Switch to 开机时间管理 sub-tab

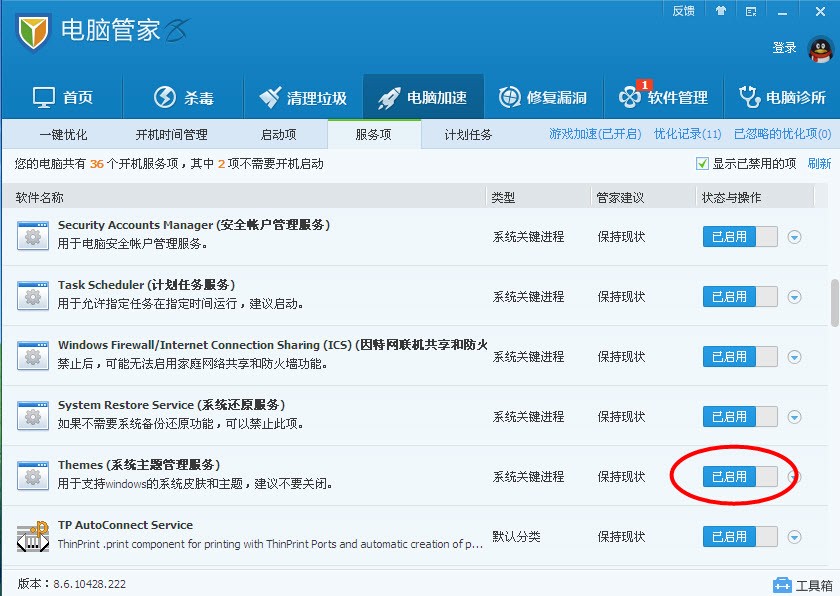pos(171,134)
